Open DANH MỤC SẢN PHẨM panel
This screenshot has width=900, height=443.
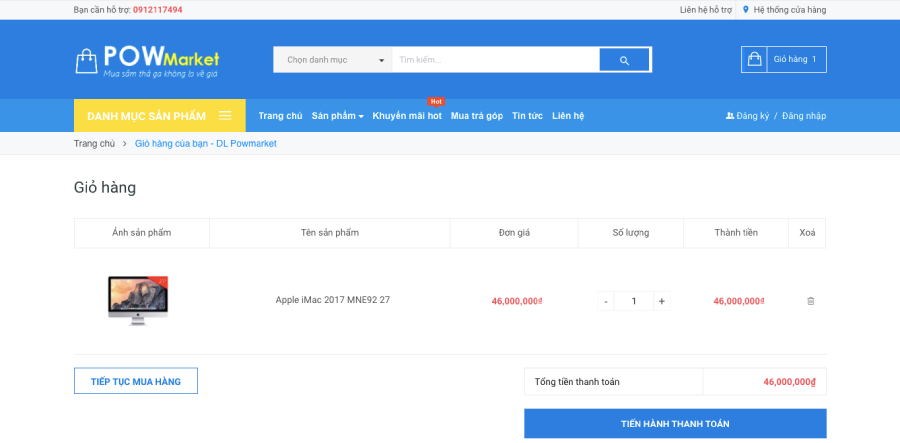tap(160, 115)
